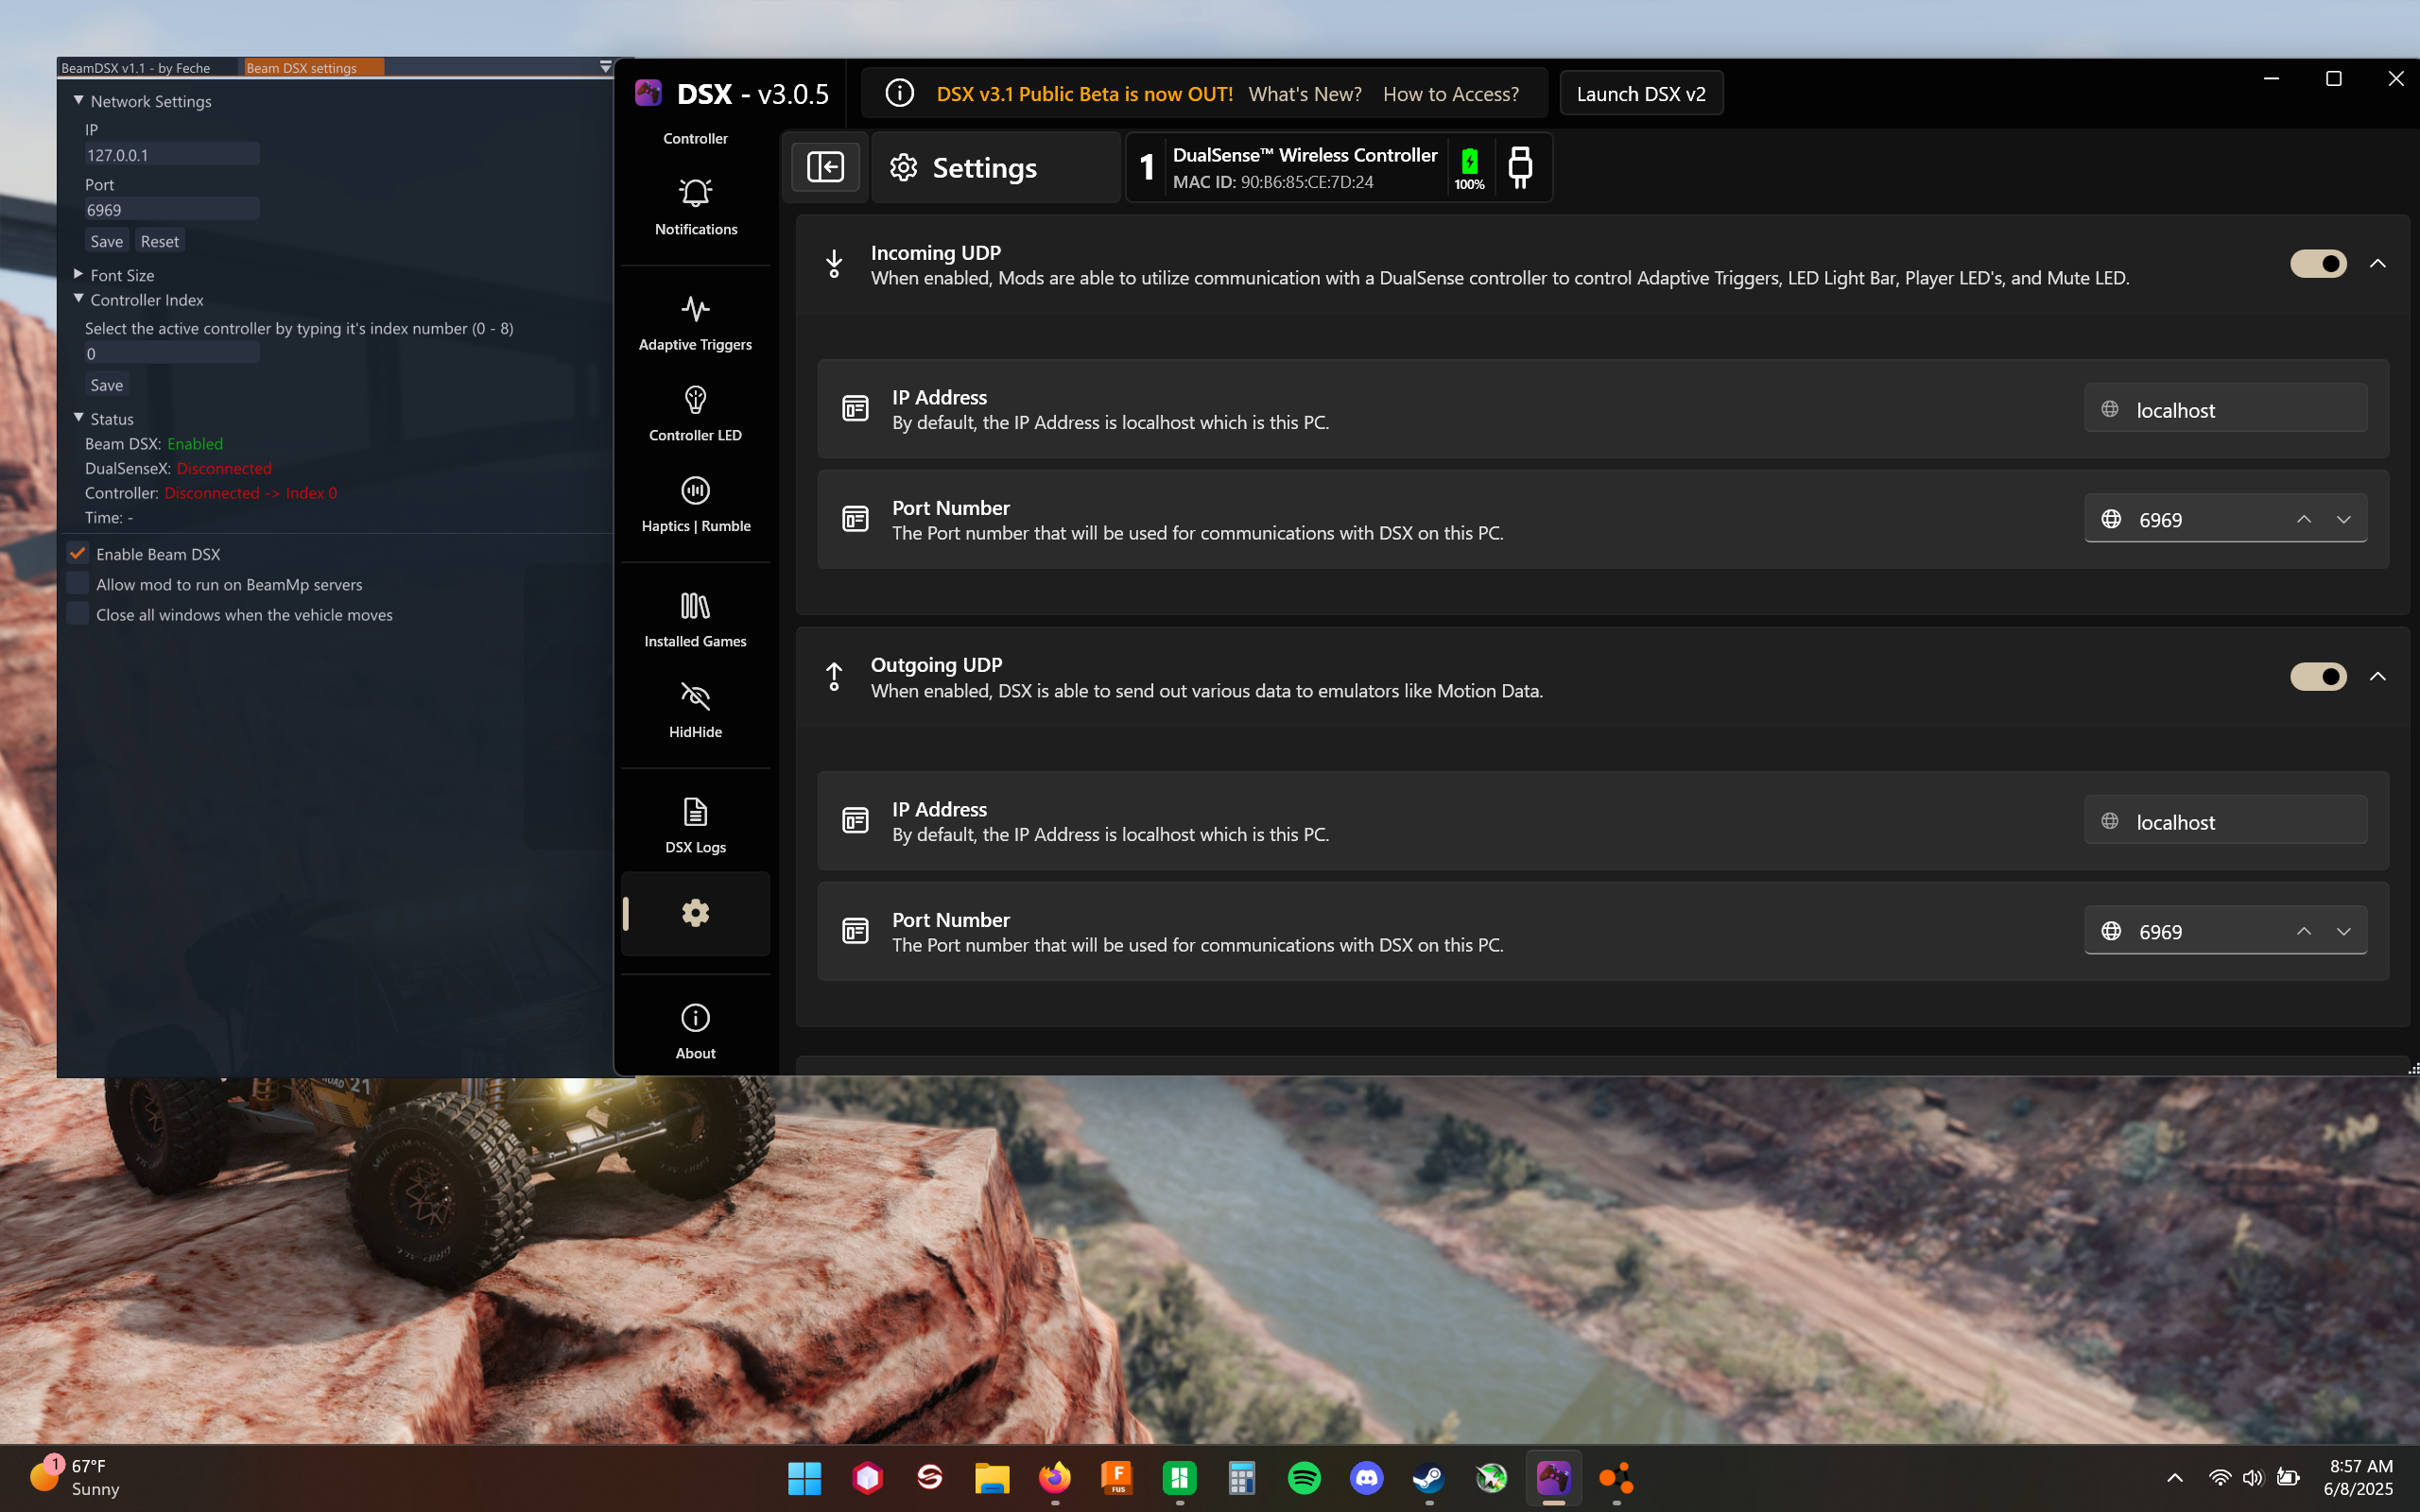Open Notifications in DSX sidebar
2420x1512 pixels.
(695, 207)
